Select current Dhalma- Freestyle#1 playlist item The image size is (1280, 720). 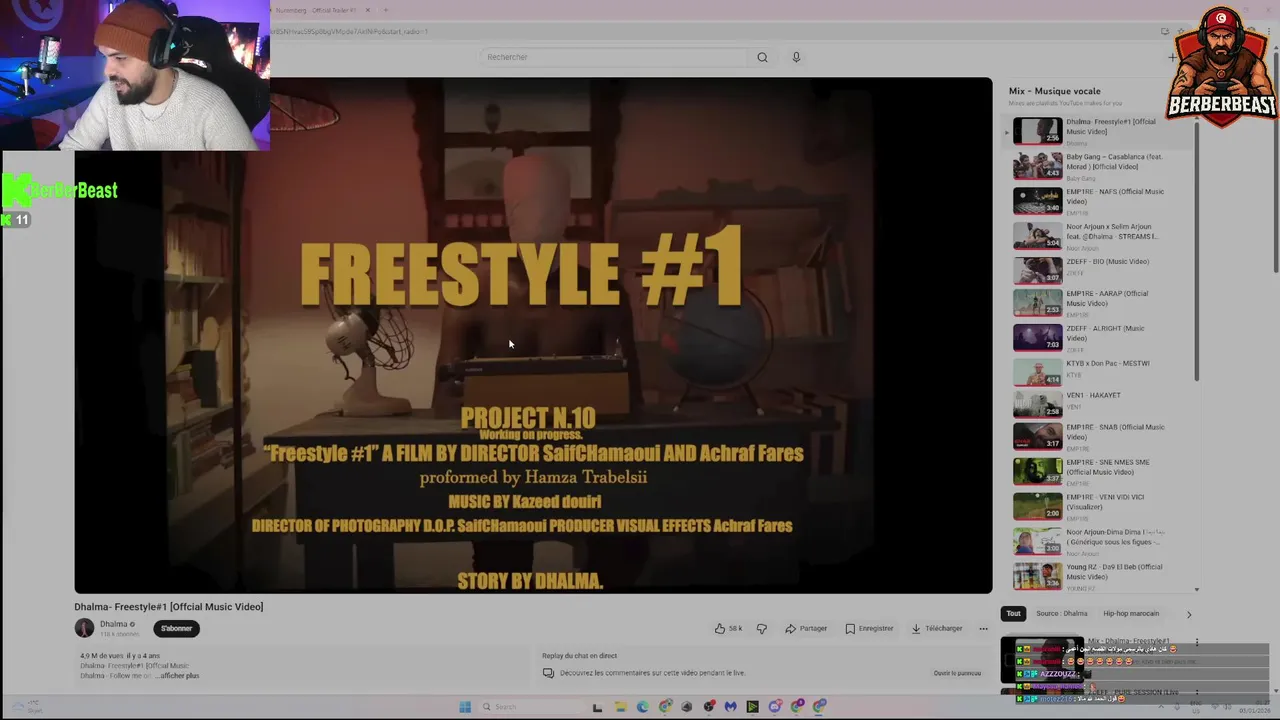point(1100,131)
